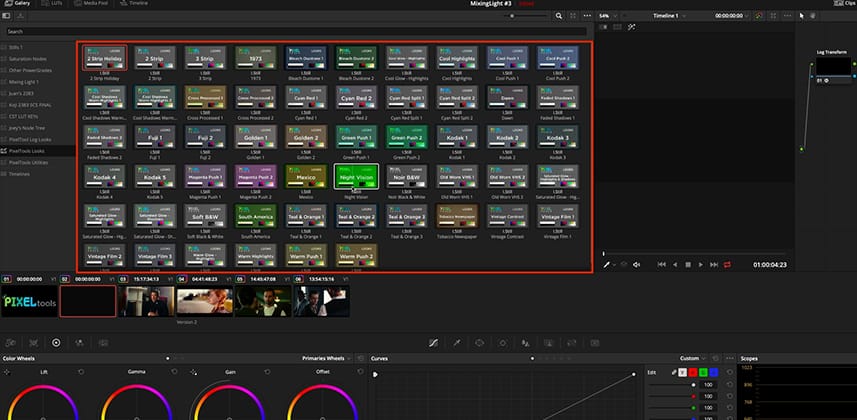Open the viewer three-dot options menu
857x420 pixels.
pyautogui.click(x=787, y=16)
